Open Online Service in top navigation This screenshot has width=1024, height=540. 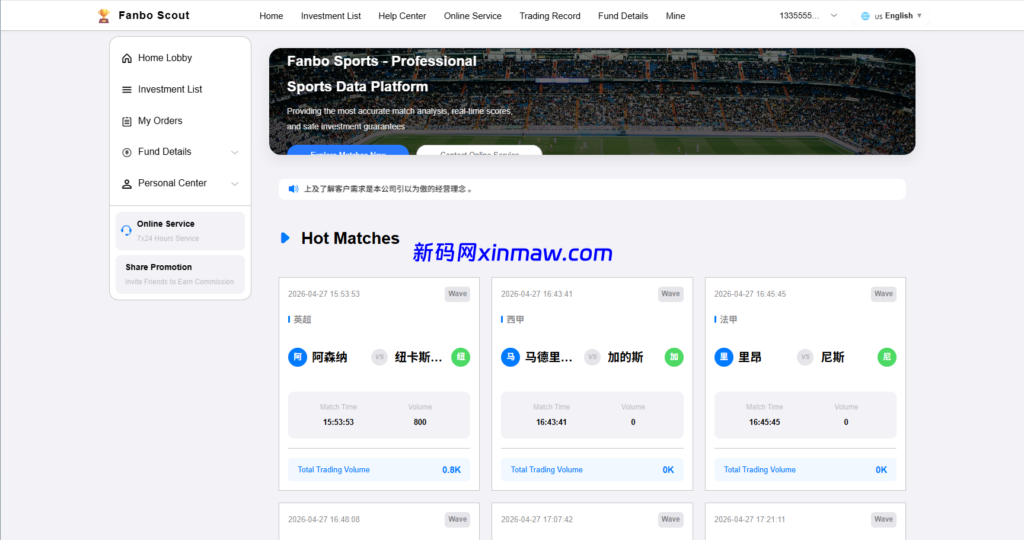[x=472, y=16]
